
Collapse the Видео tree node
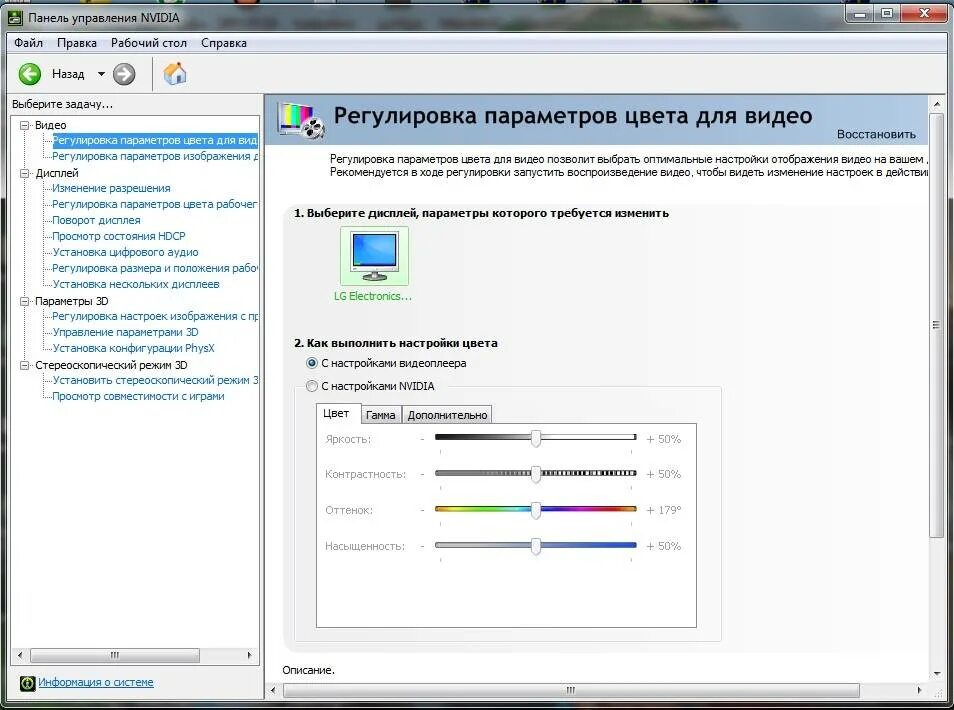pos(24,125)
